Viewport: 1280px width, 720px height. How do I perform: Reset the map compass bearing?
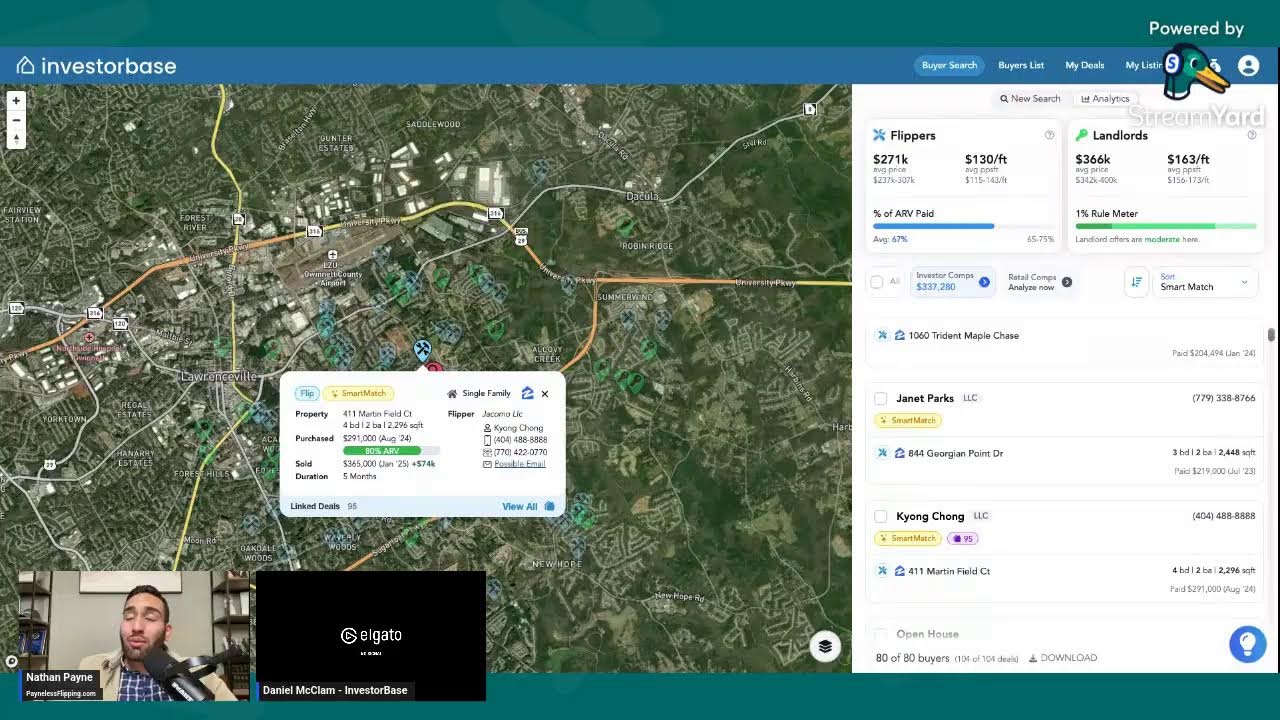tap(16, 139)
